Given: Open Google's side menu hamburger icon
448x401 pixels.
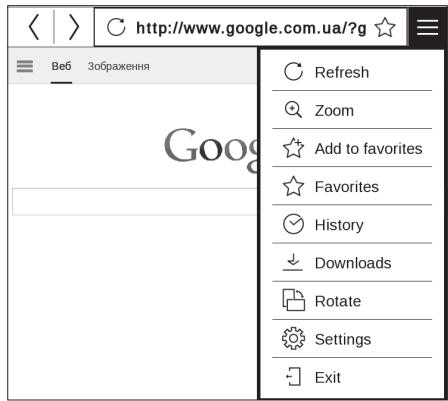Looking at the screenshot, I should pos(25,66).
